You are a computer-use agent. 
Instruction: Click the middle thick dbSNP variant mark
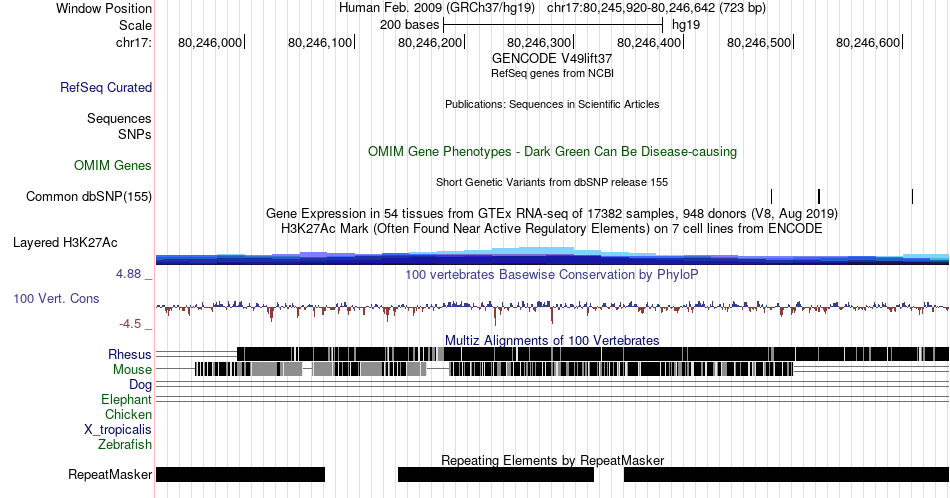(x=819, y=196)
